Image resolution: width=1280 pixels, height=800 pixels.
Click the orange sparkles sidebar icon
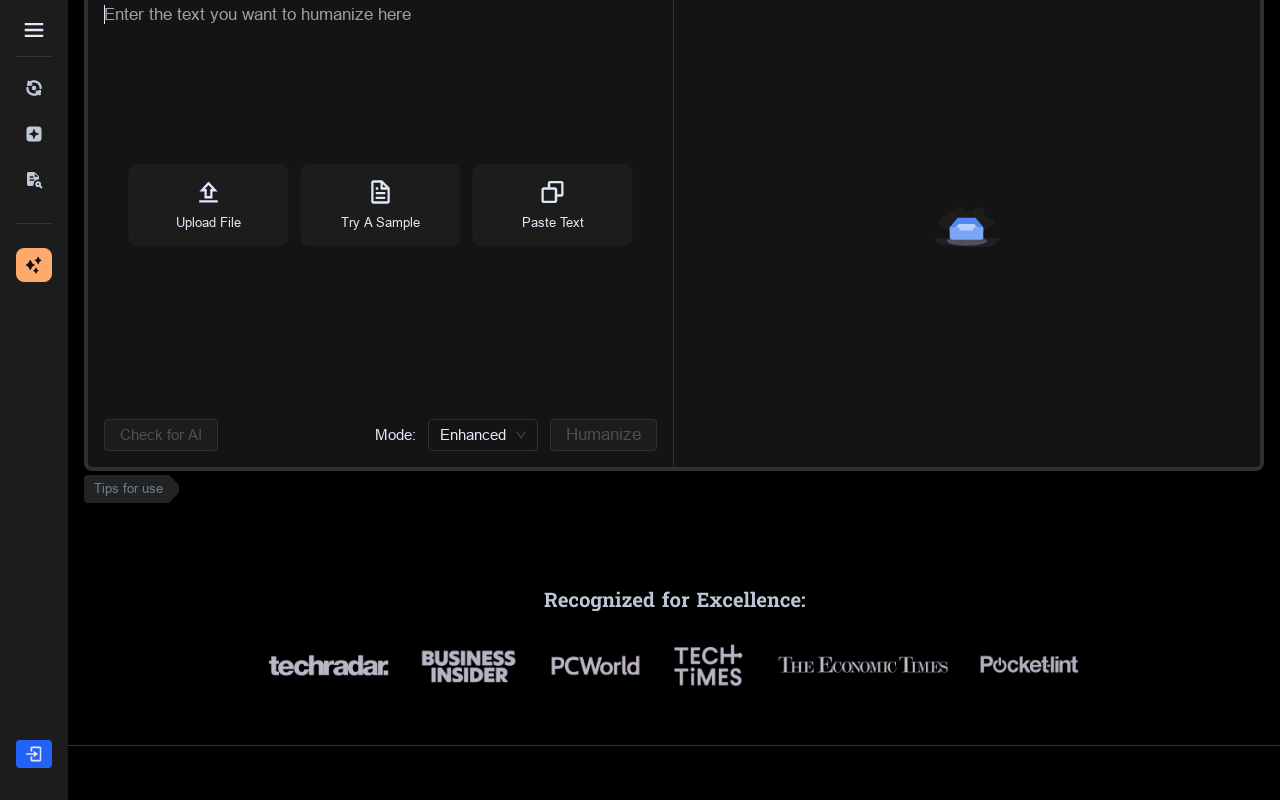(x=34, y=265)
